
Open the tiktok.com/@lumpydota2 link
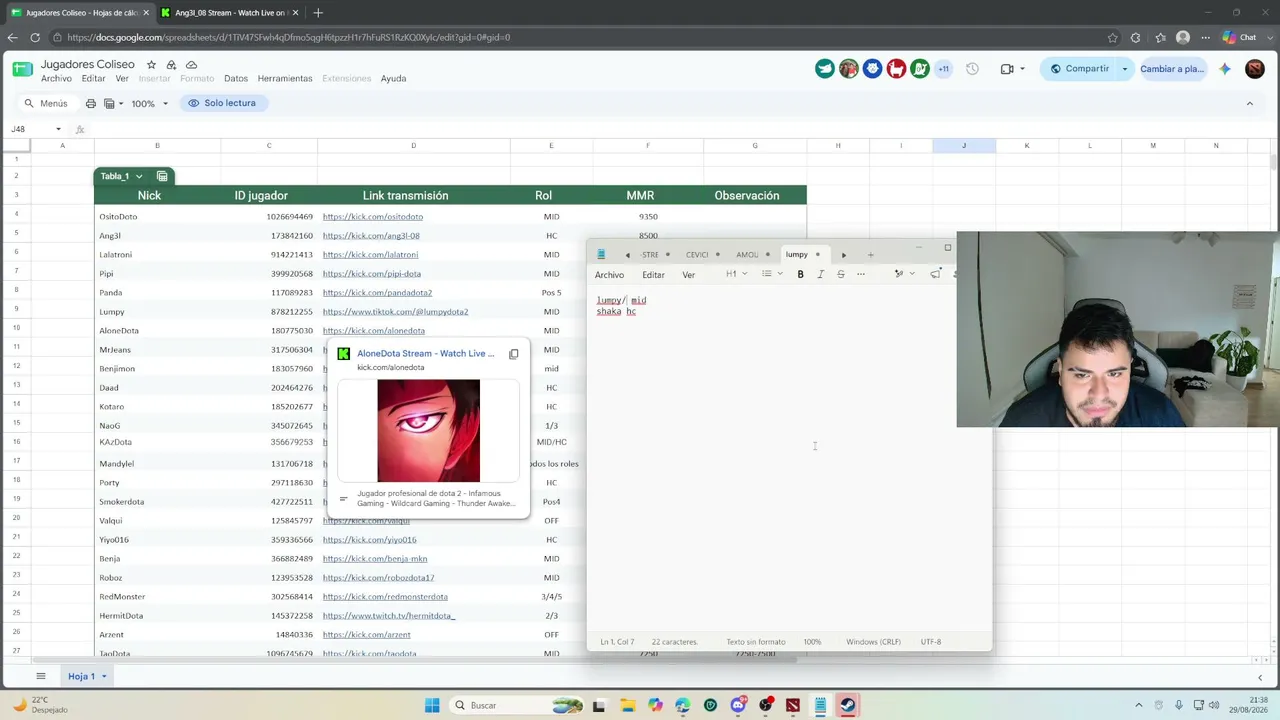coord(395,312)
